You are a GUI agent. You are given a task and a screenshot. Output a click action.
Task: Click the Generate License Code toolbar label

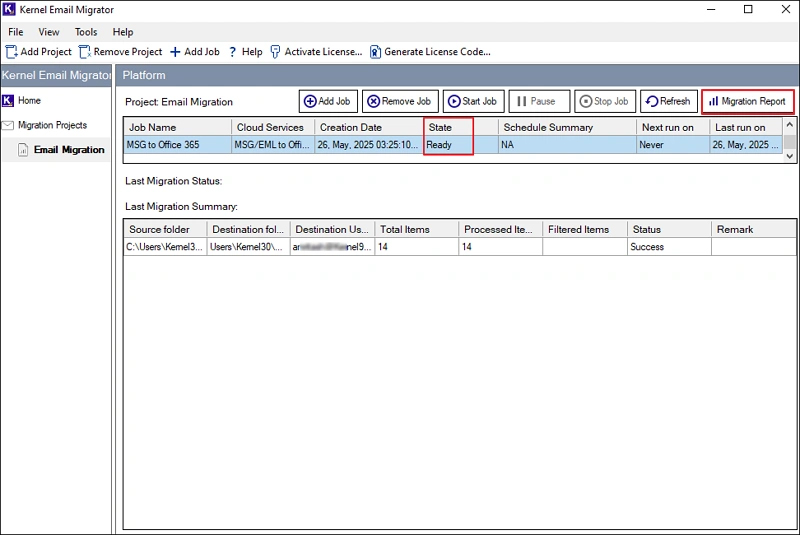[437, 52]
